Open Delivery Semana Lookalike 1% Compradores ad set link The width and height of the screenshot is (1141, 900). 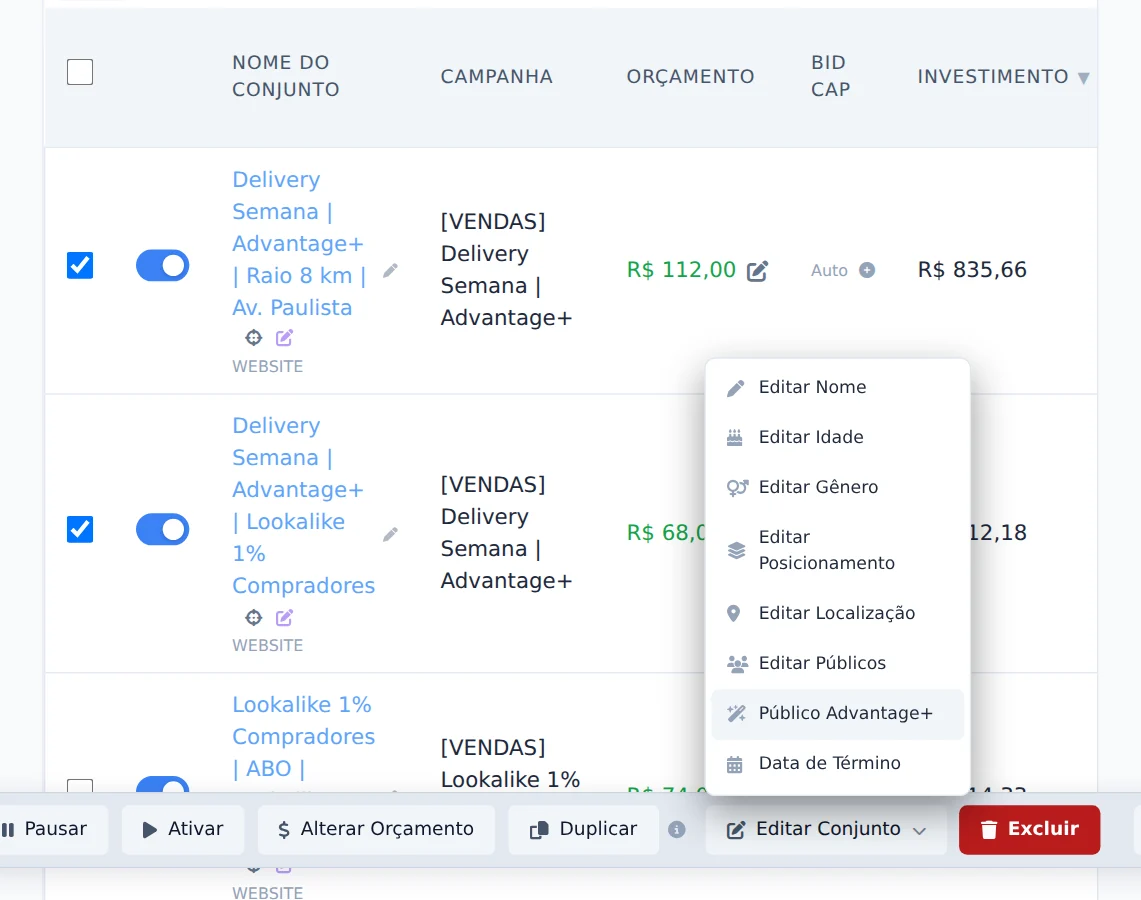tap(303, 506)
